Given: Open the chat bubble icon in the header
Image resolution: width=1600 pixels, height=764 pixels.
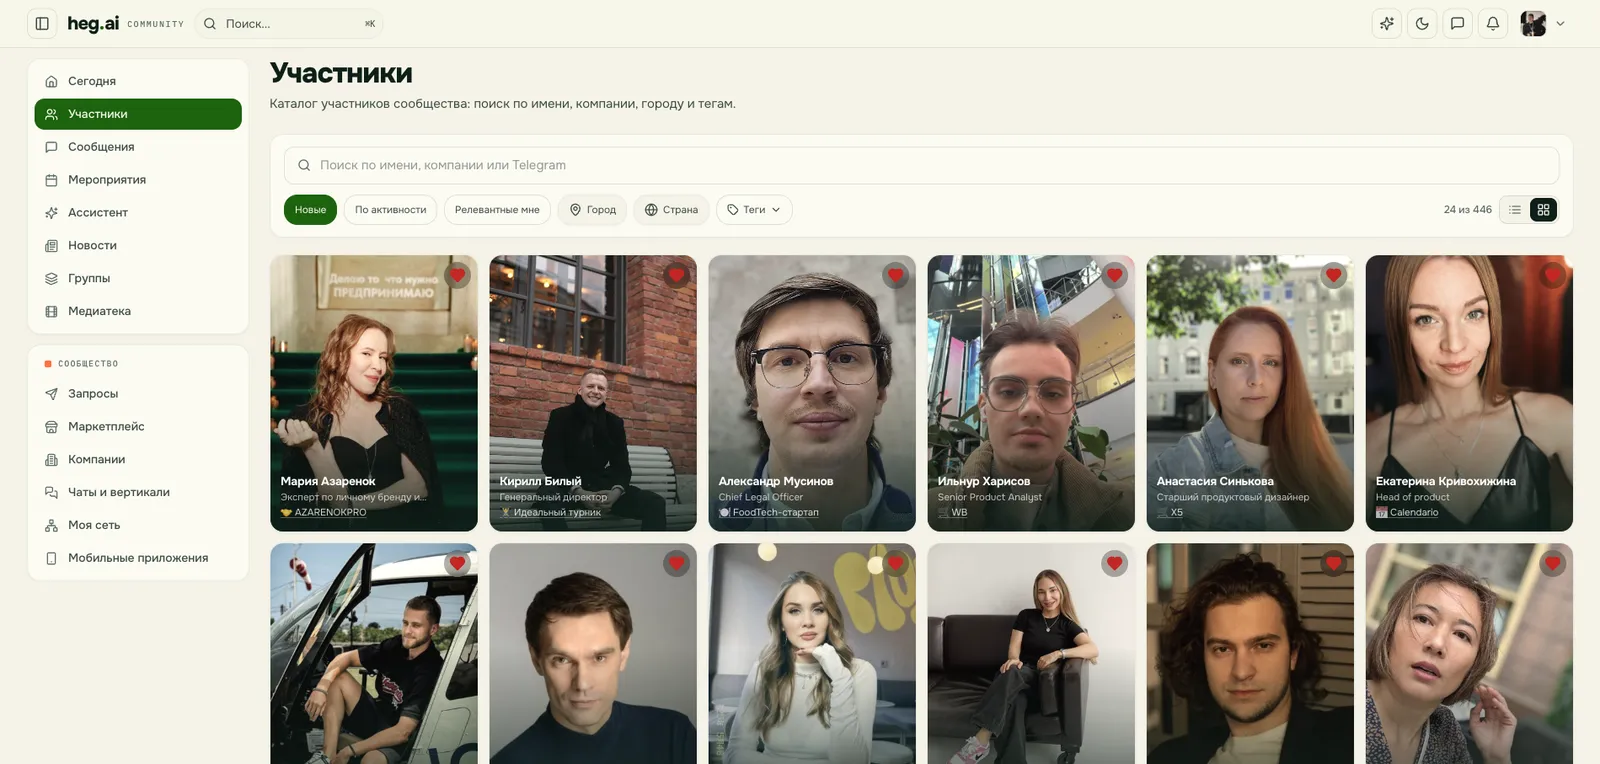Looking at the screenshot, I should [1458, 23].
